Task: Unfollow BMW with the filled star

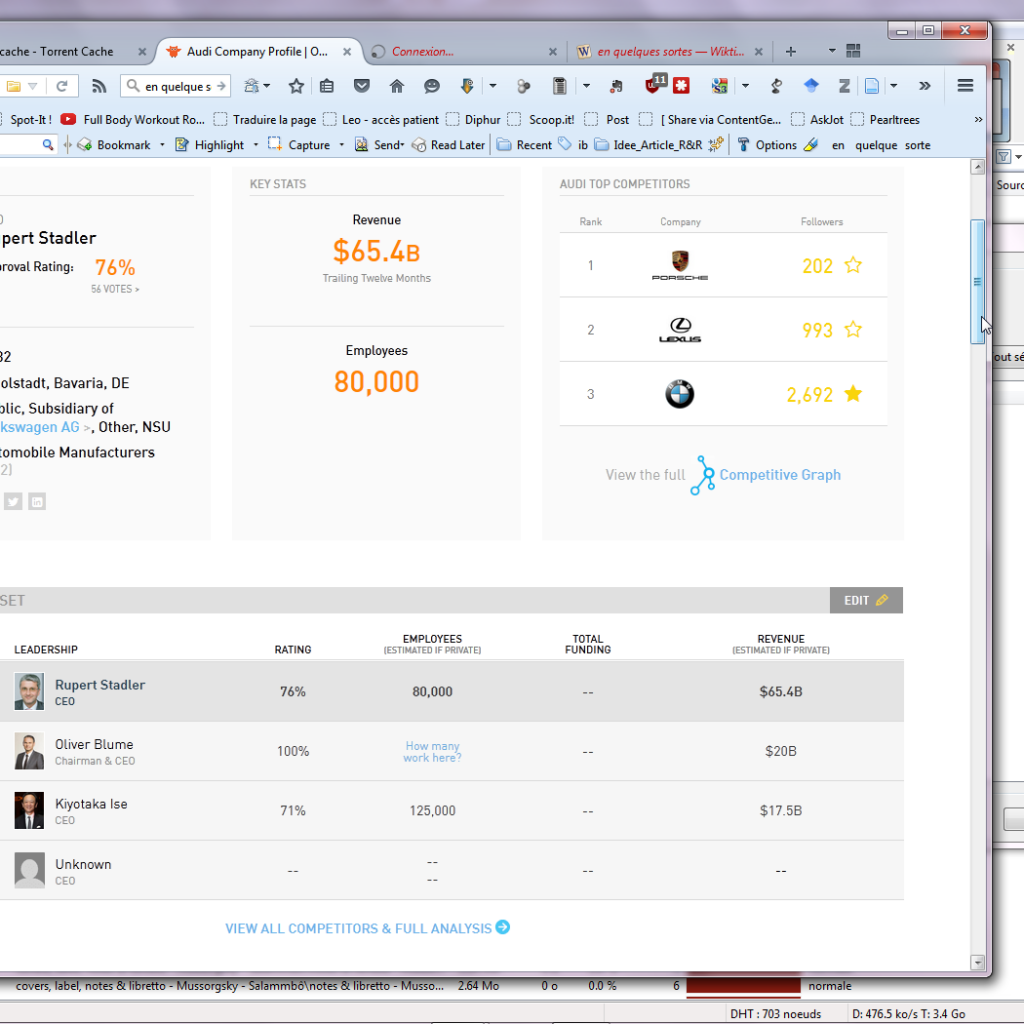Action: tap(853, 394)
